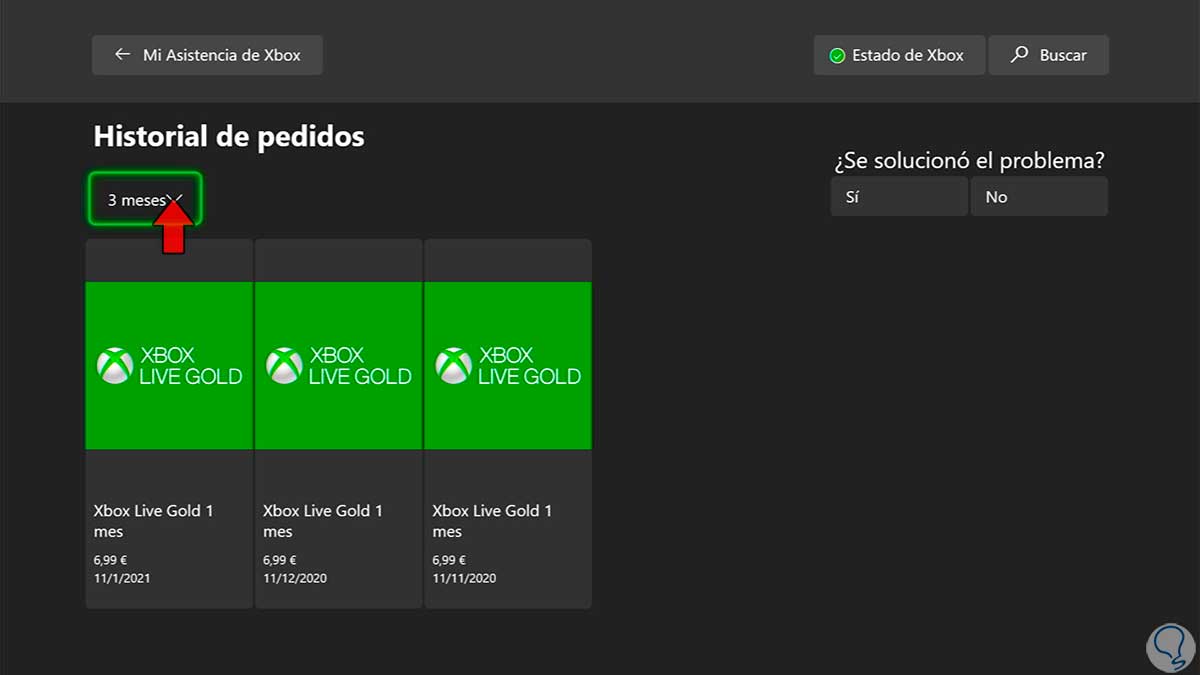1200x675 pixels.
Task: Answer Sí to problem solved question
Action: 898,197
